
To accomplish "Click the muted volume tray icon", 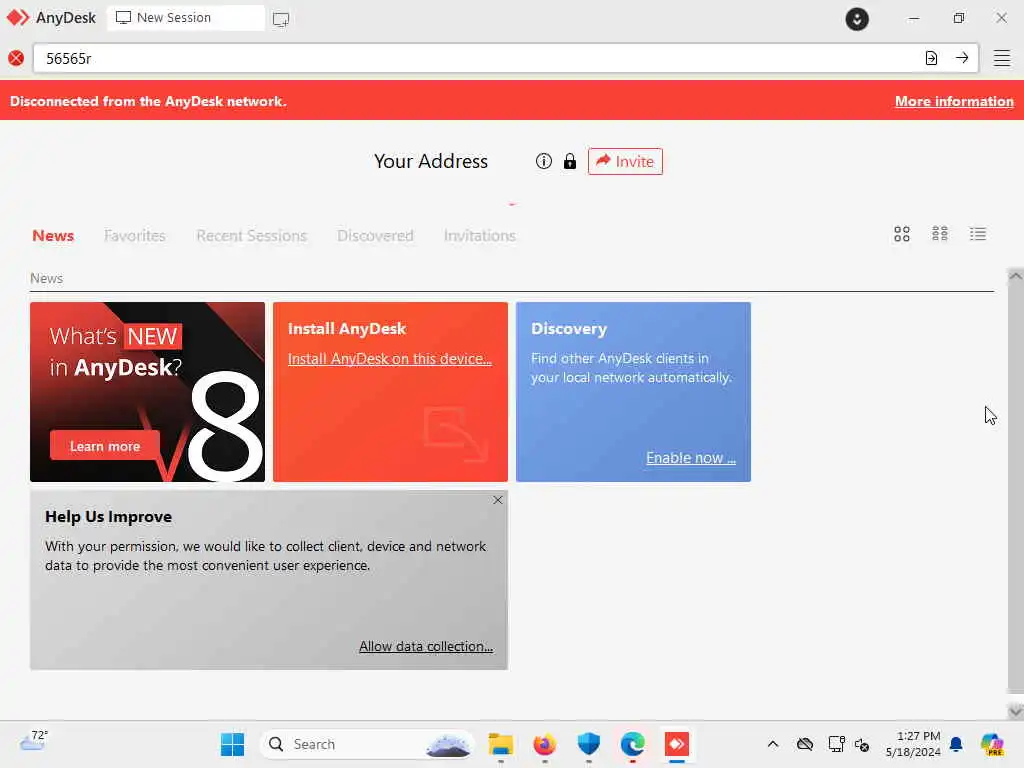I will tap(862, 744).
